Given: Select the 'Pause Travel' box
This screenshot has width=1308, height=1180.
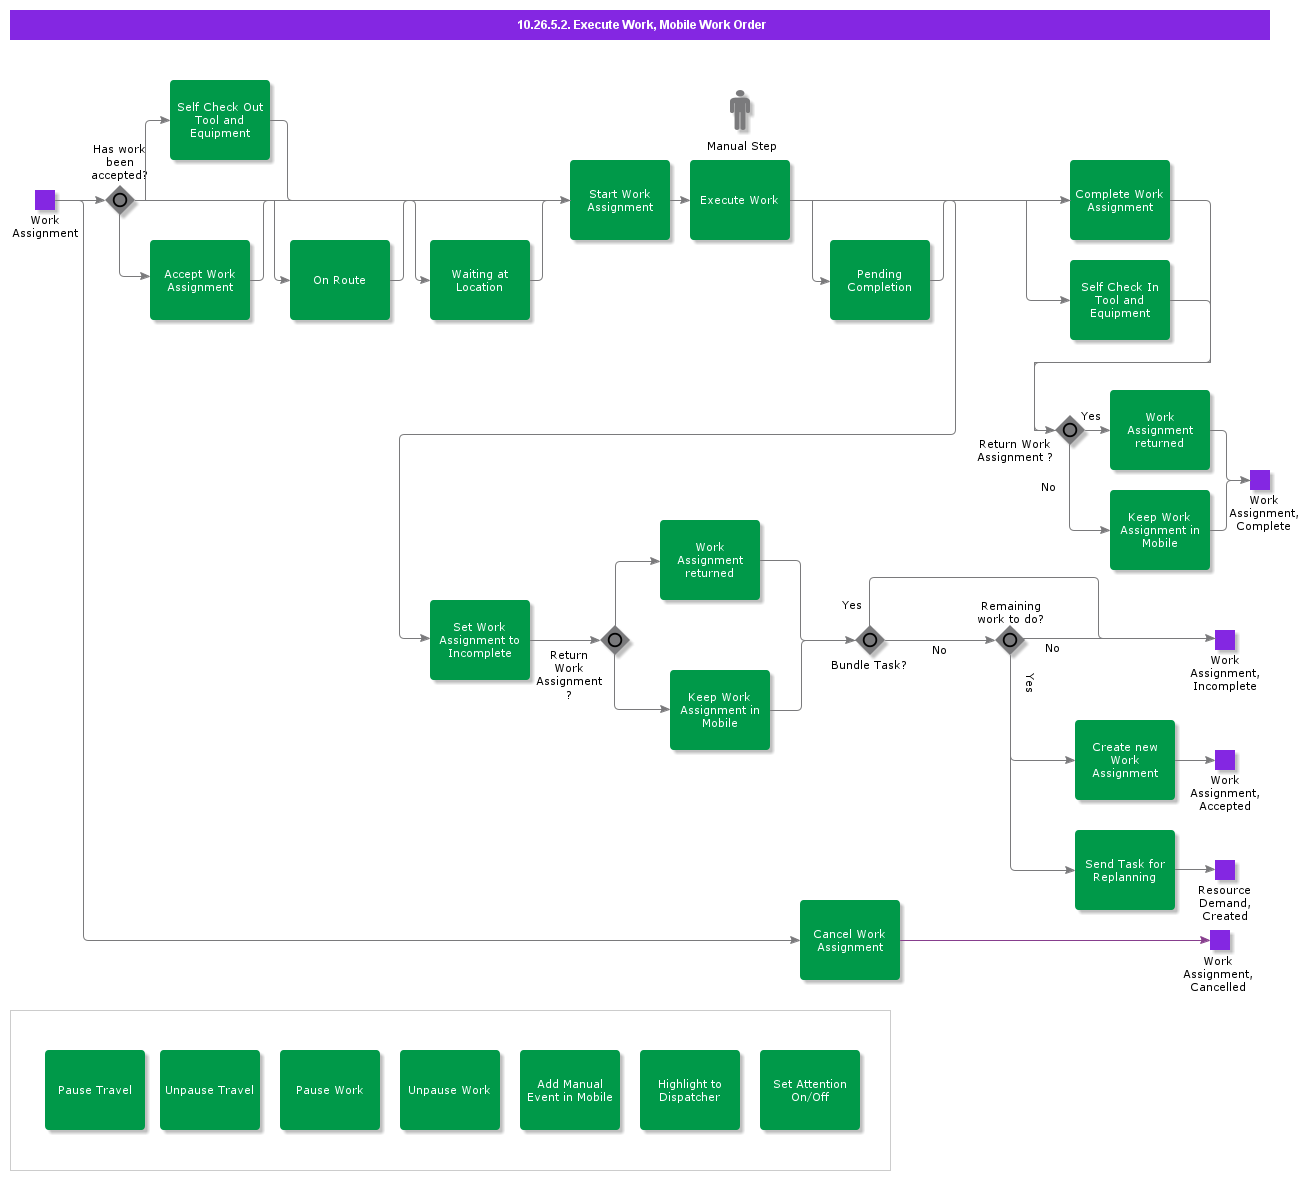Looking at the screenshot, I should click(95, 1090).
